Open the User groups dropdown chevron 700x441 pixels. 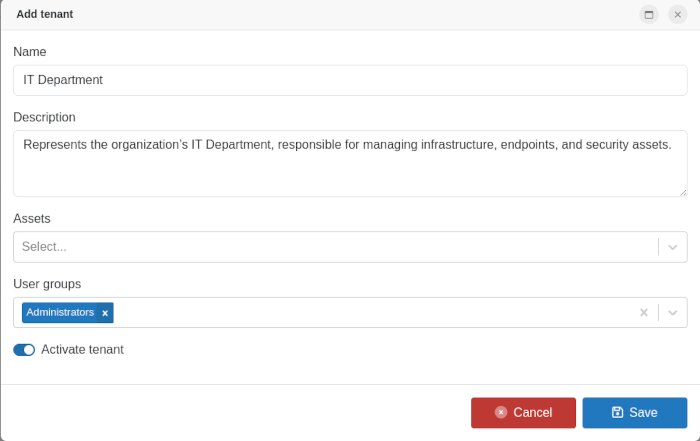673,312
